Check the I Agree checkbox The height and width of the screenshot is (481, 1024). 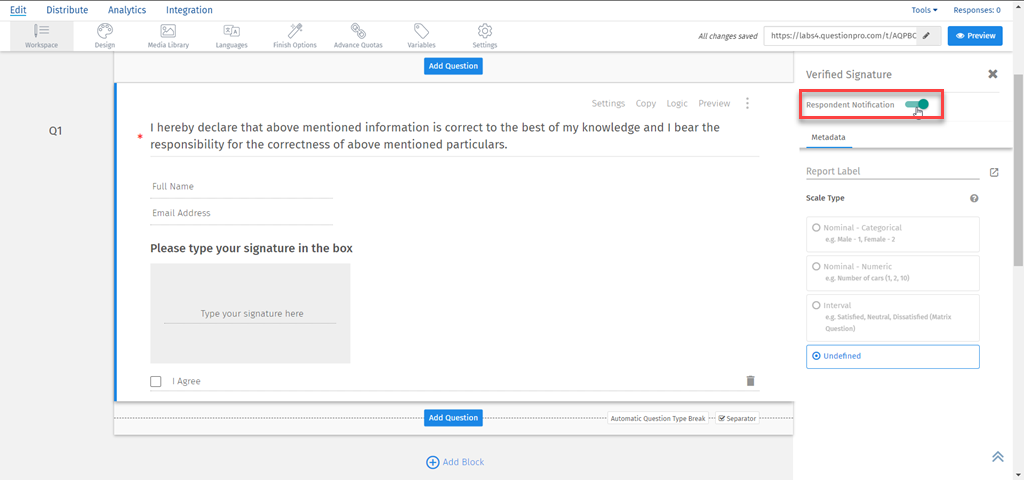point(155,381)
